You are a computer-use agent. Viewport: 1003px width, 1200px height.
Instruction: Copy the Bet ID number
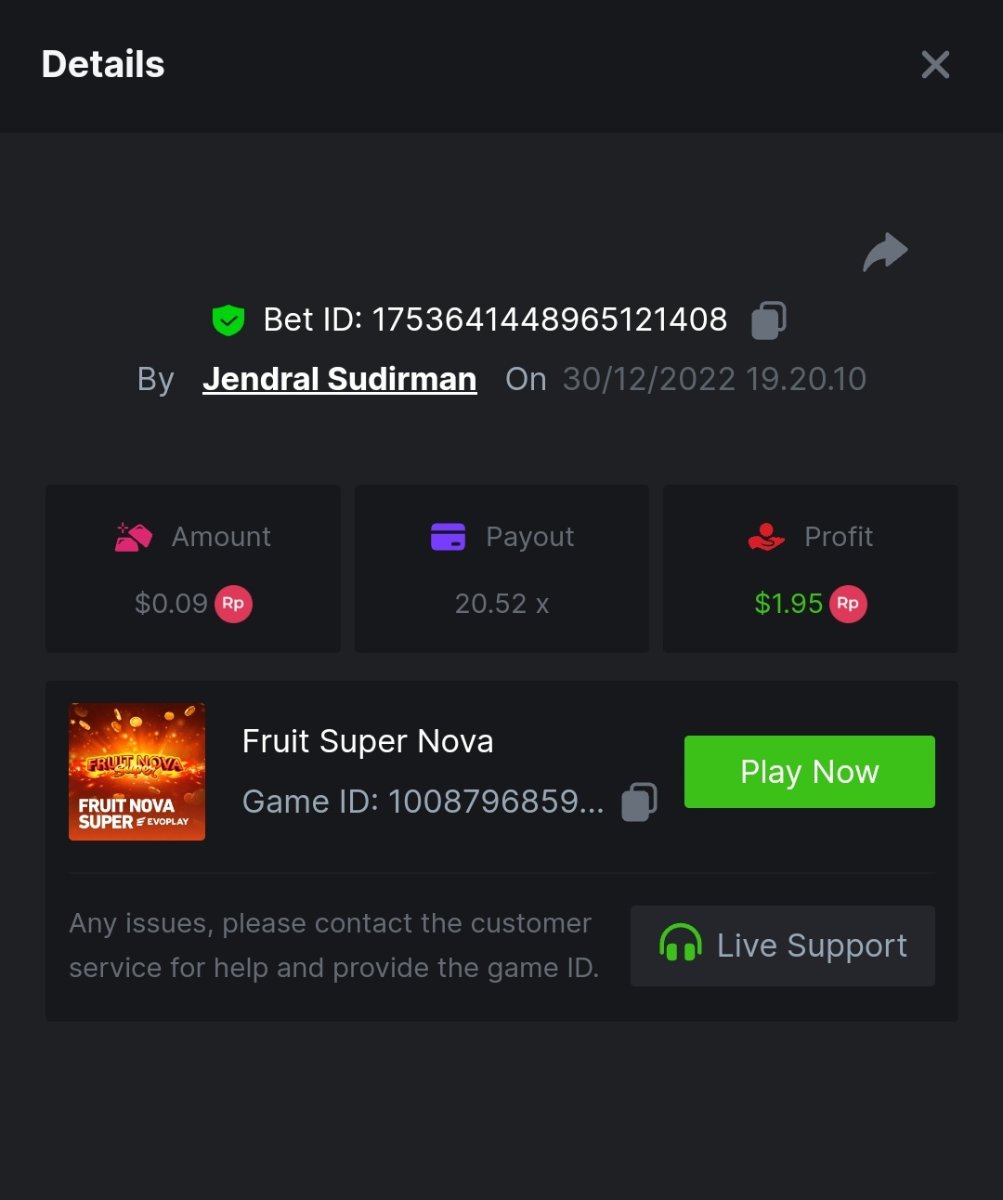(x=768, y=320)
